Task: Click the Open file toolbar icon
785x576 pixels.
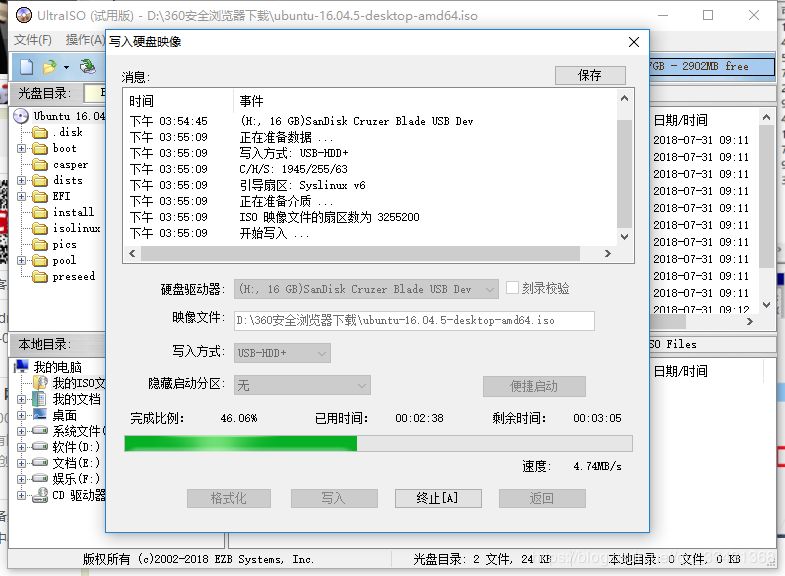Action: [x=50, y=67]
